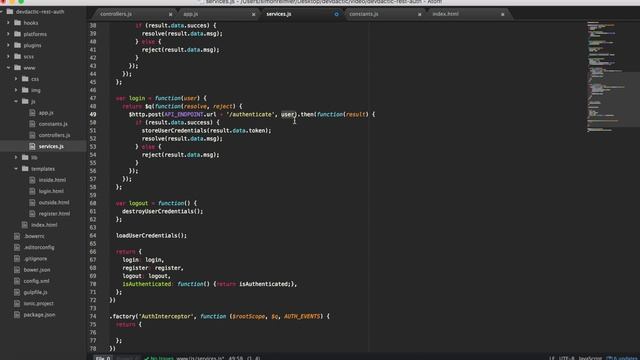Expand the scss folder
Screen dimensions: 640x360
(8, 57)
